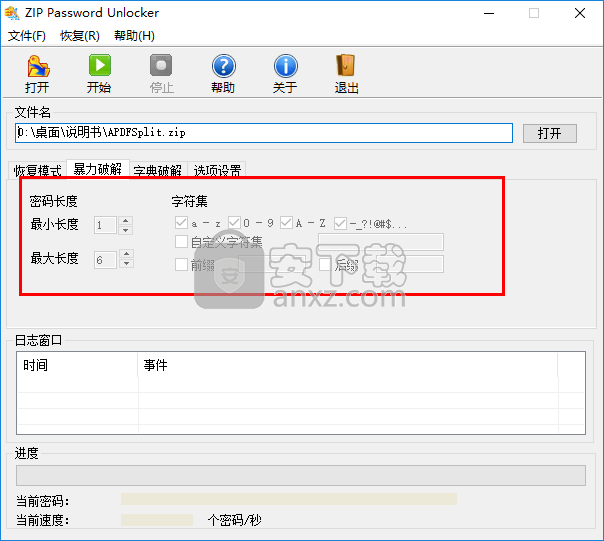
Task: Click the ZIP Password Unlocker title bar icon
Action: 12,13
